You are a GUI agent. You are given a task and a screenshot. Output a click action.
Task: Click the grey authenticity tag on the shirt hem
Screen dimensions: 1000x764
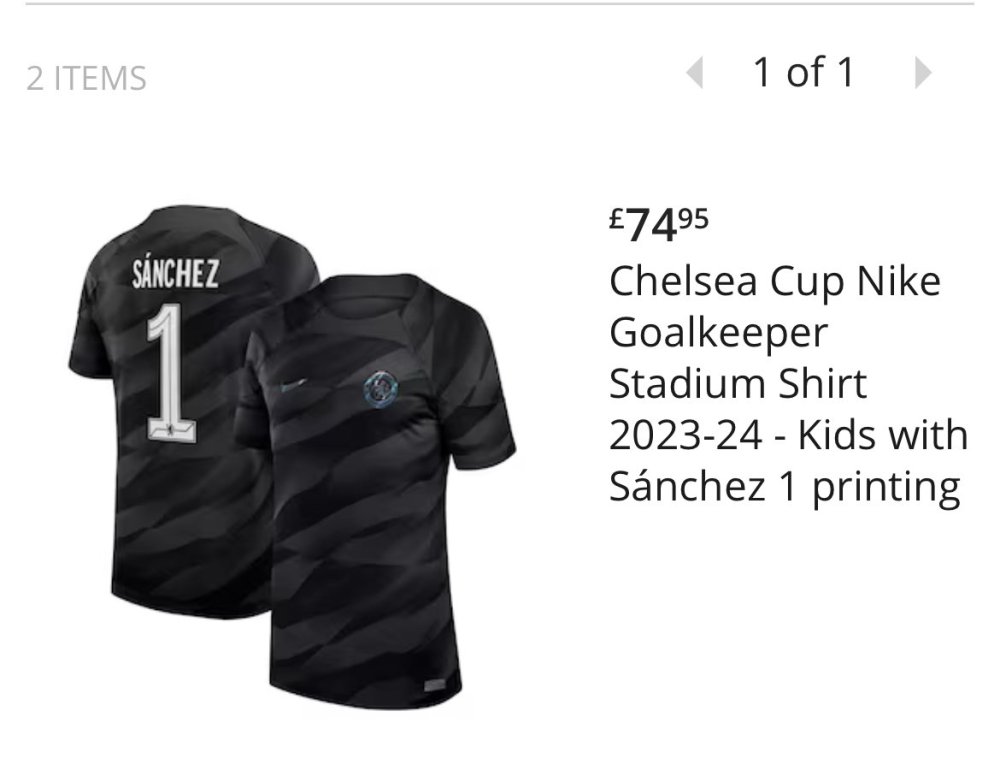pos(434,685)
